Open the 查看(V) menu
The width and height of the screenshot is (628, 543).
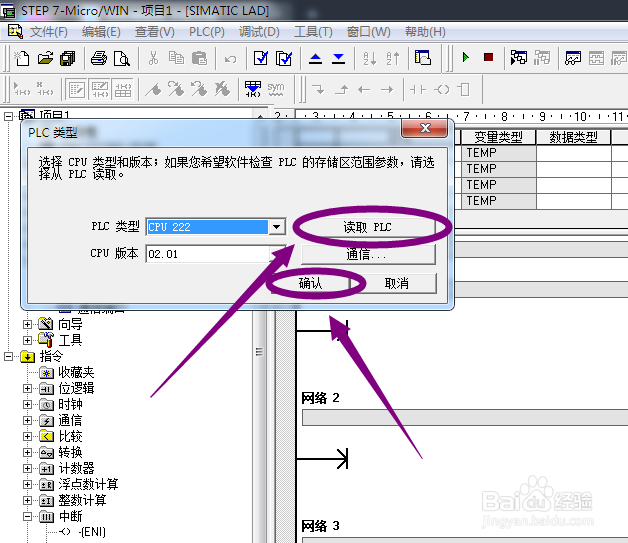pos(155,32)
